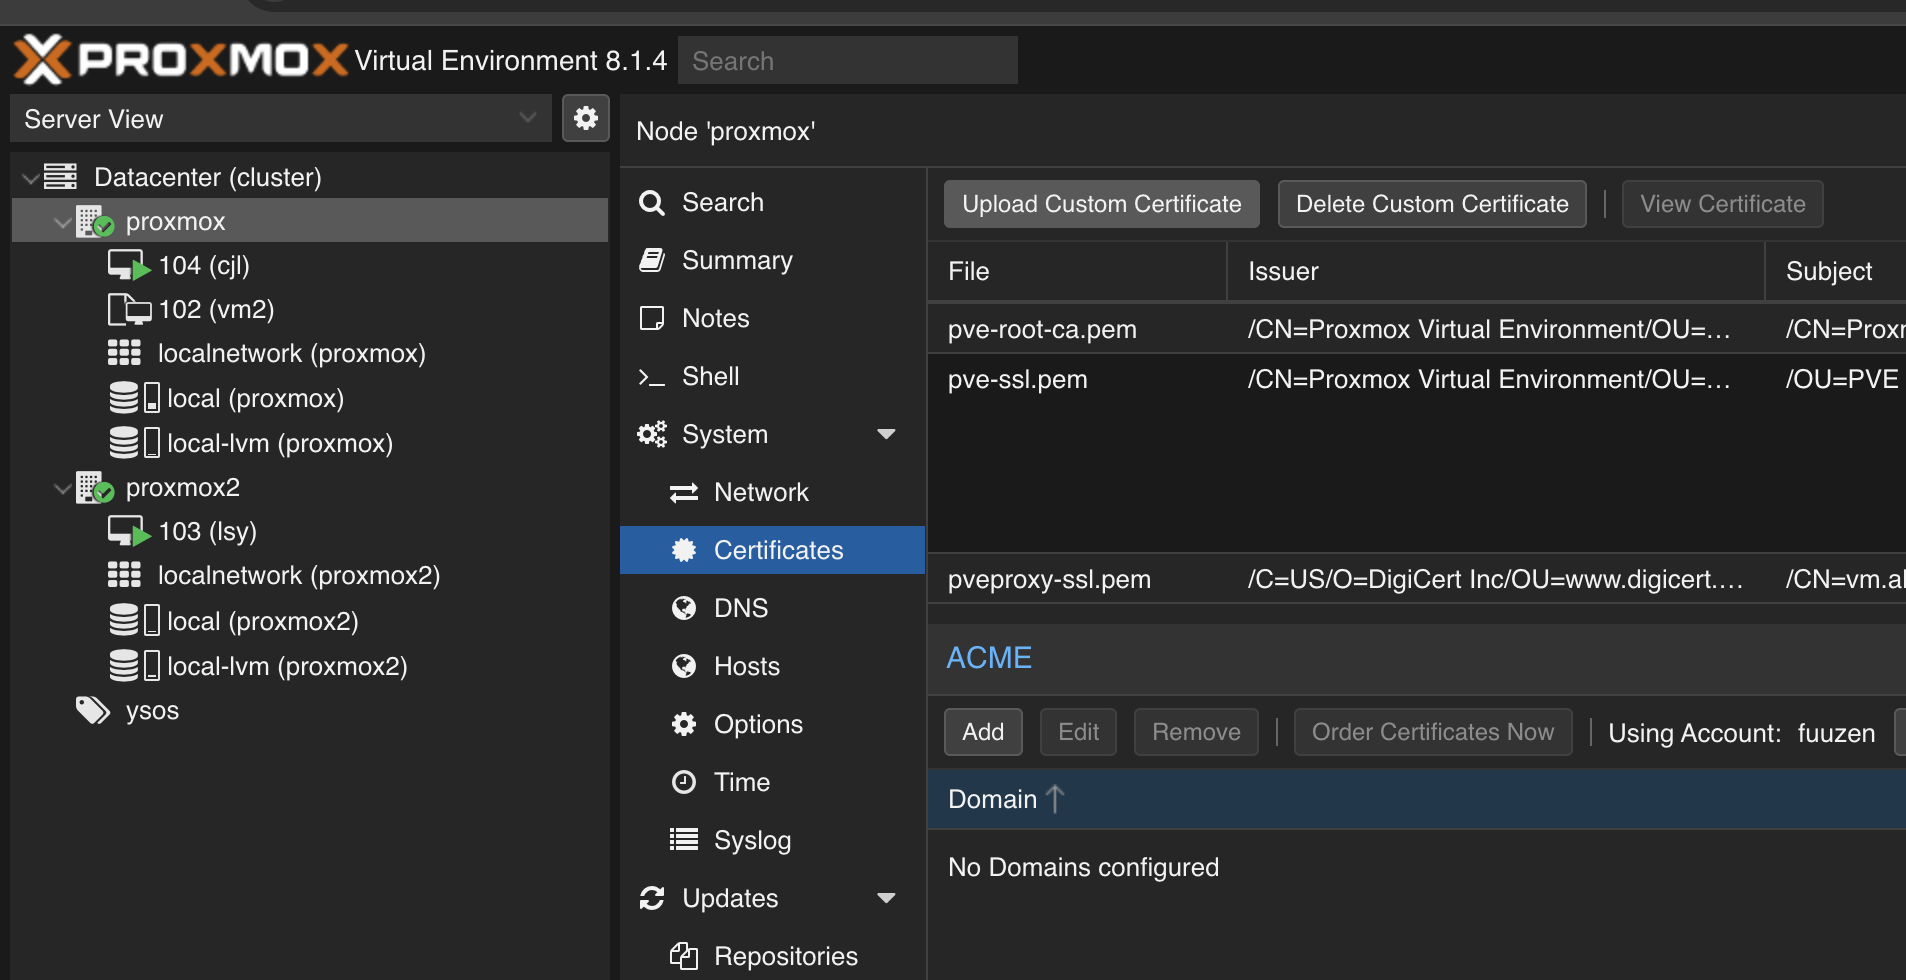Viewport: 1906px width, 980px height.
Task: Focus the top Search input field
Action: pyautogui.click(x=848, y=60)
